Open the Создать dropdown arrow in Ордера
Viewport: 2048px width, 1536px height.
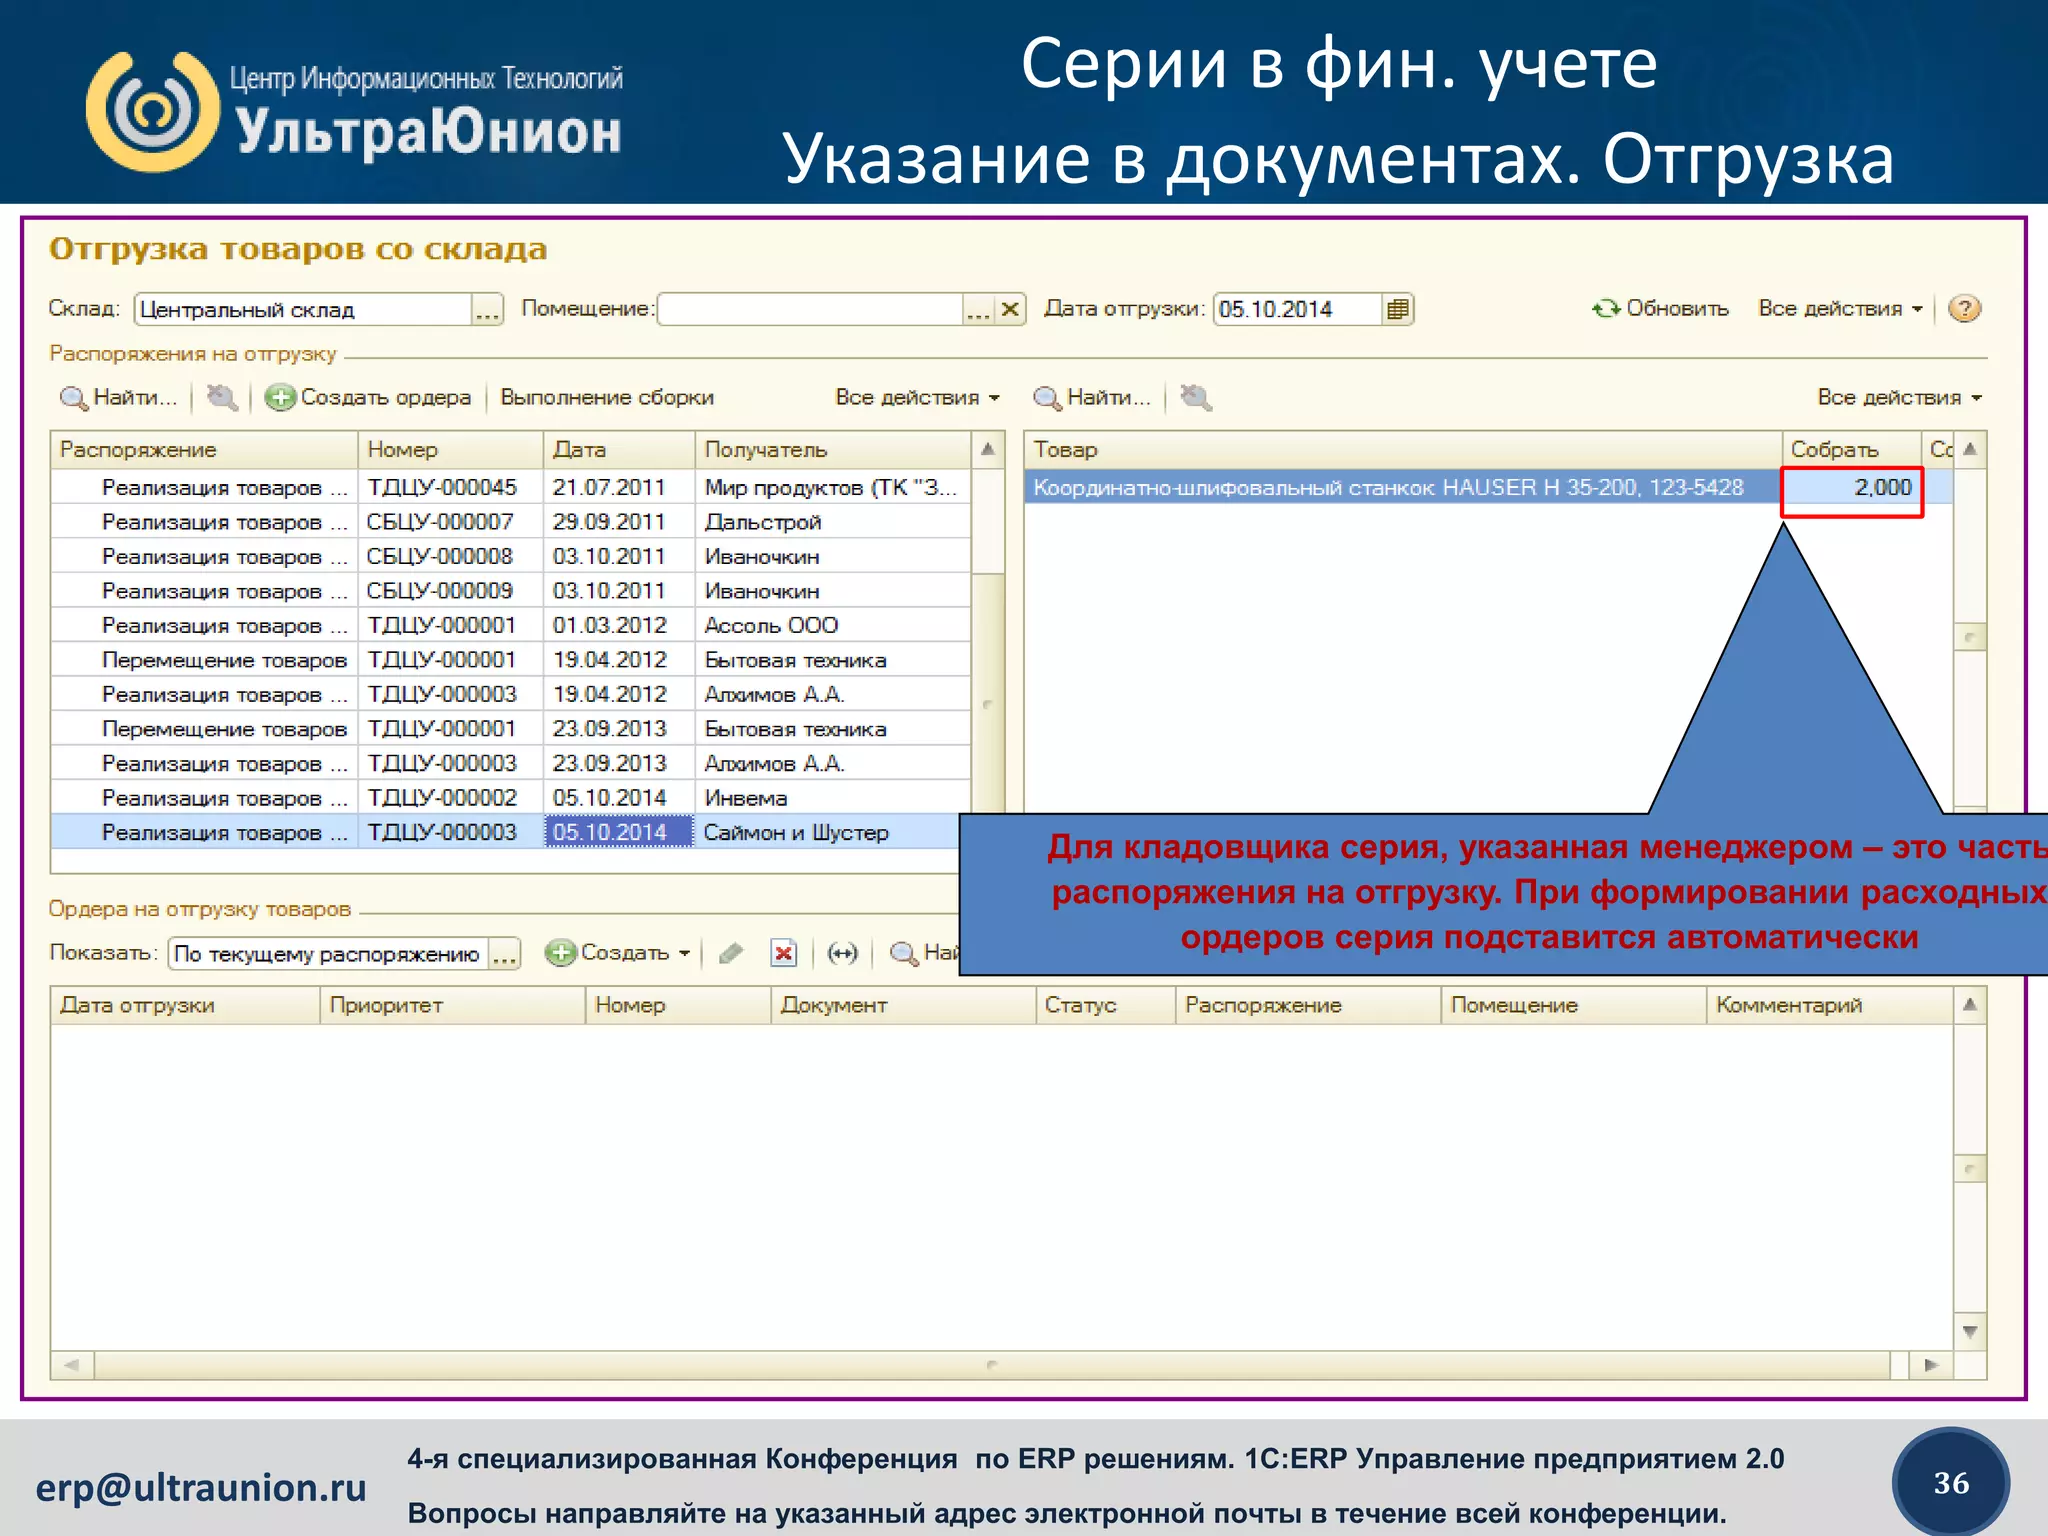tap(685, 953)
